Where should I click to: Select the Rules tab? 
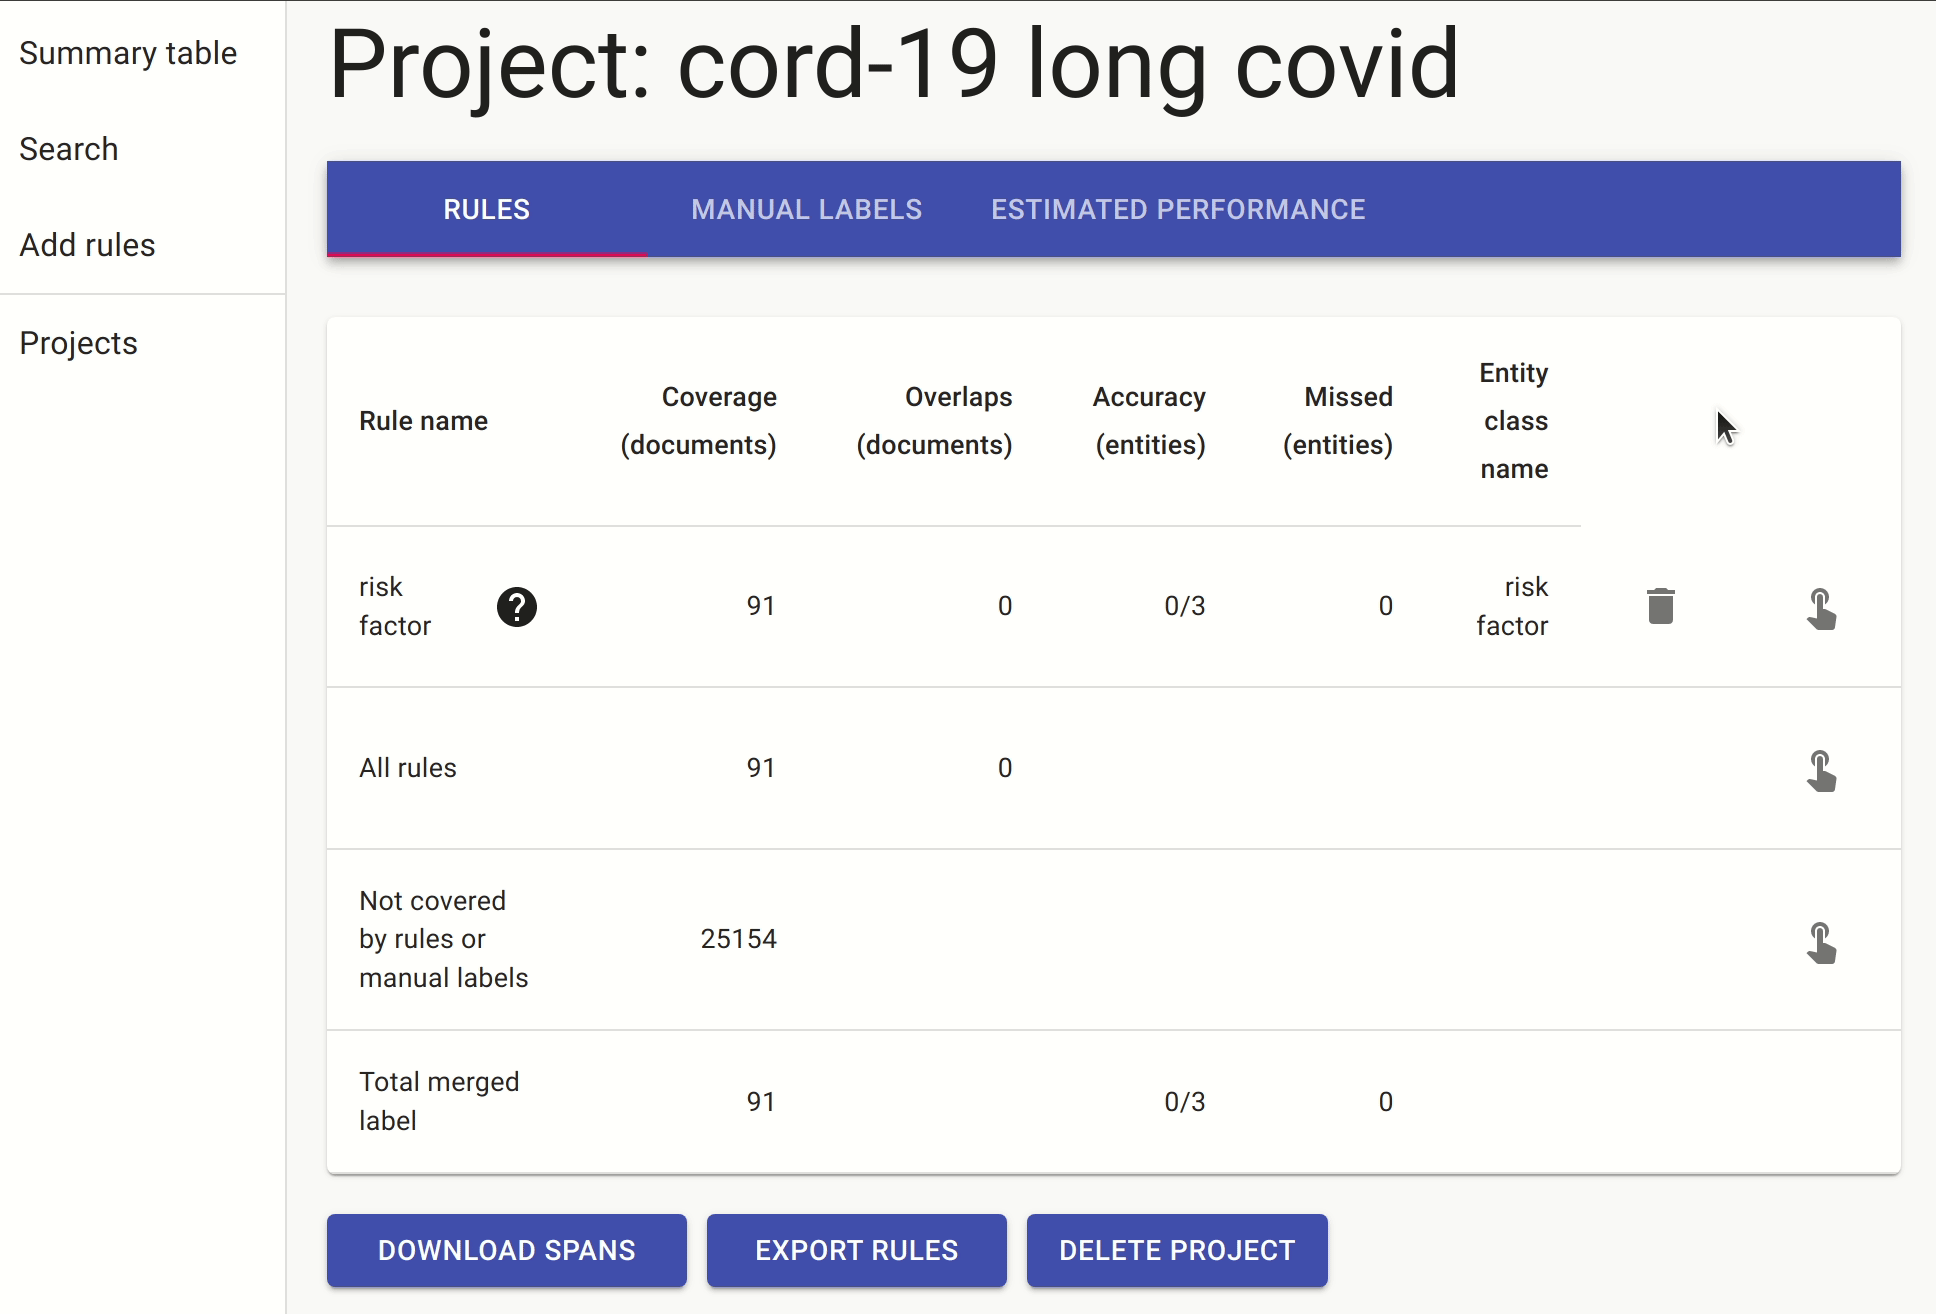pyautogui.click(x=486, y=209)
